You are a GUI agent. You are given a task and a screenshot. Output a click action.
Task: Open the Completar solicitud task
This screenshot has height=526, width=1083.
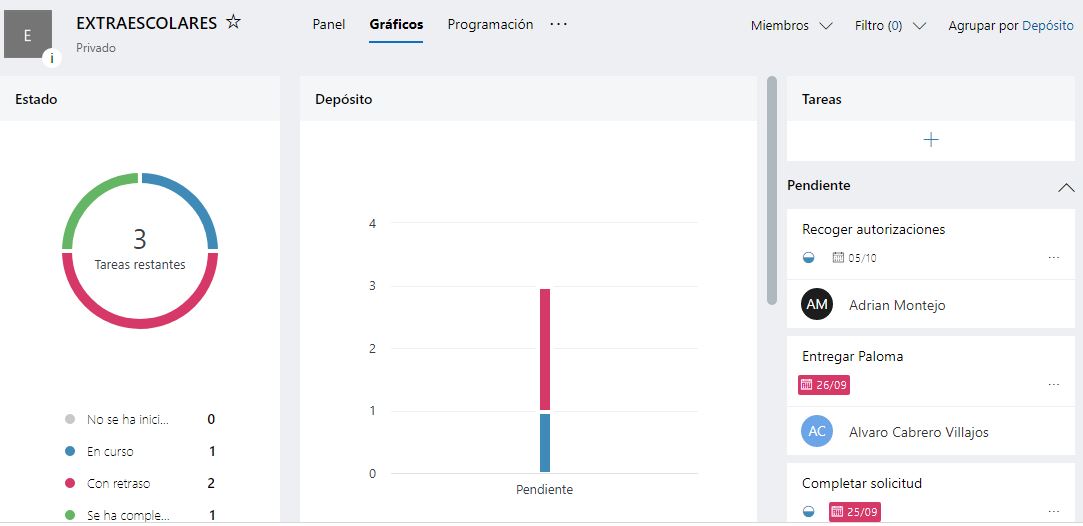862,483
